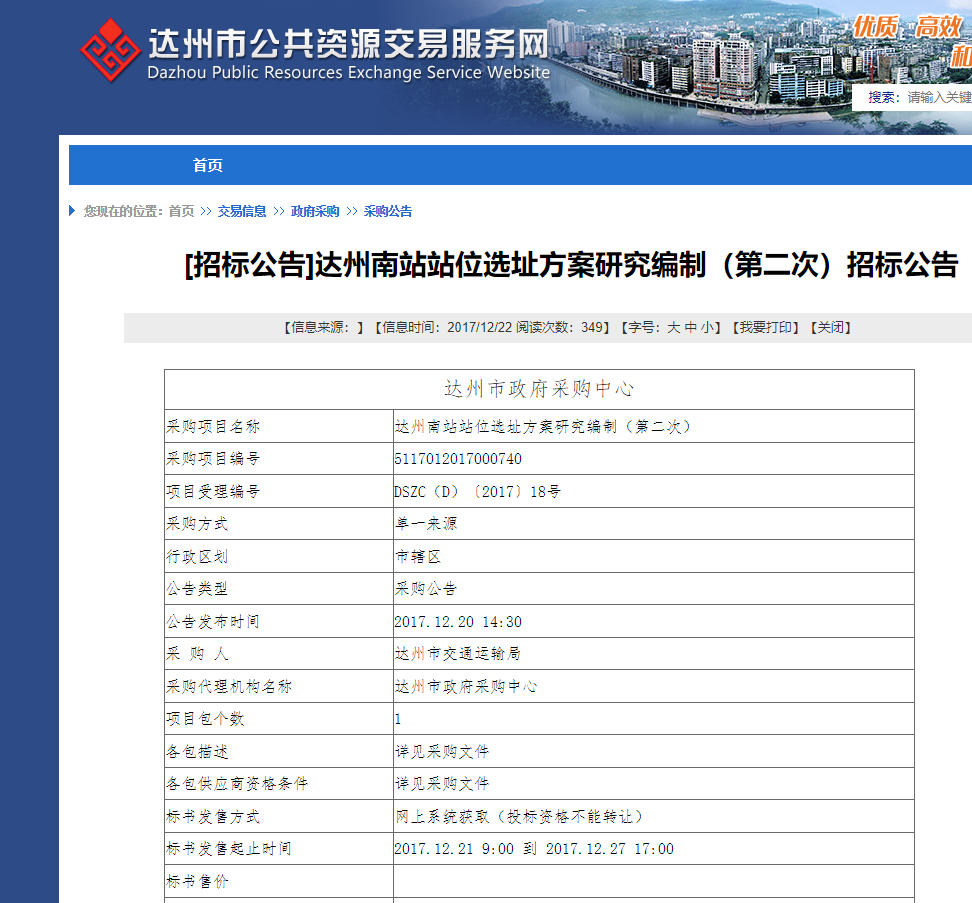
Task: Open the 首页 navigation menu item
Action: point(208,165)
